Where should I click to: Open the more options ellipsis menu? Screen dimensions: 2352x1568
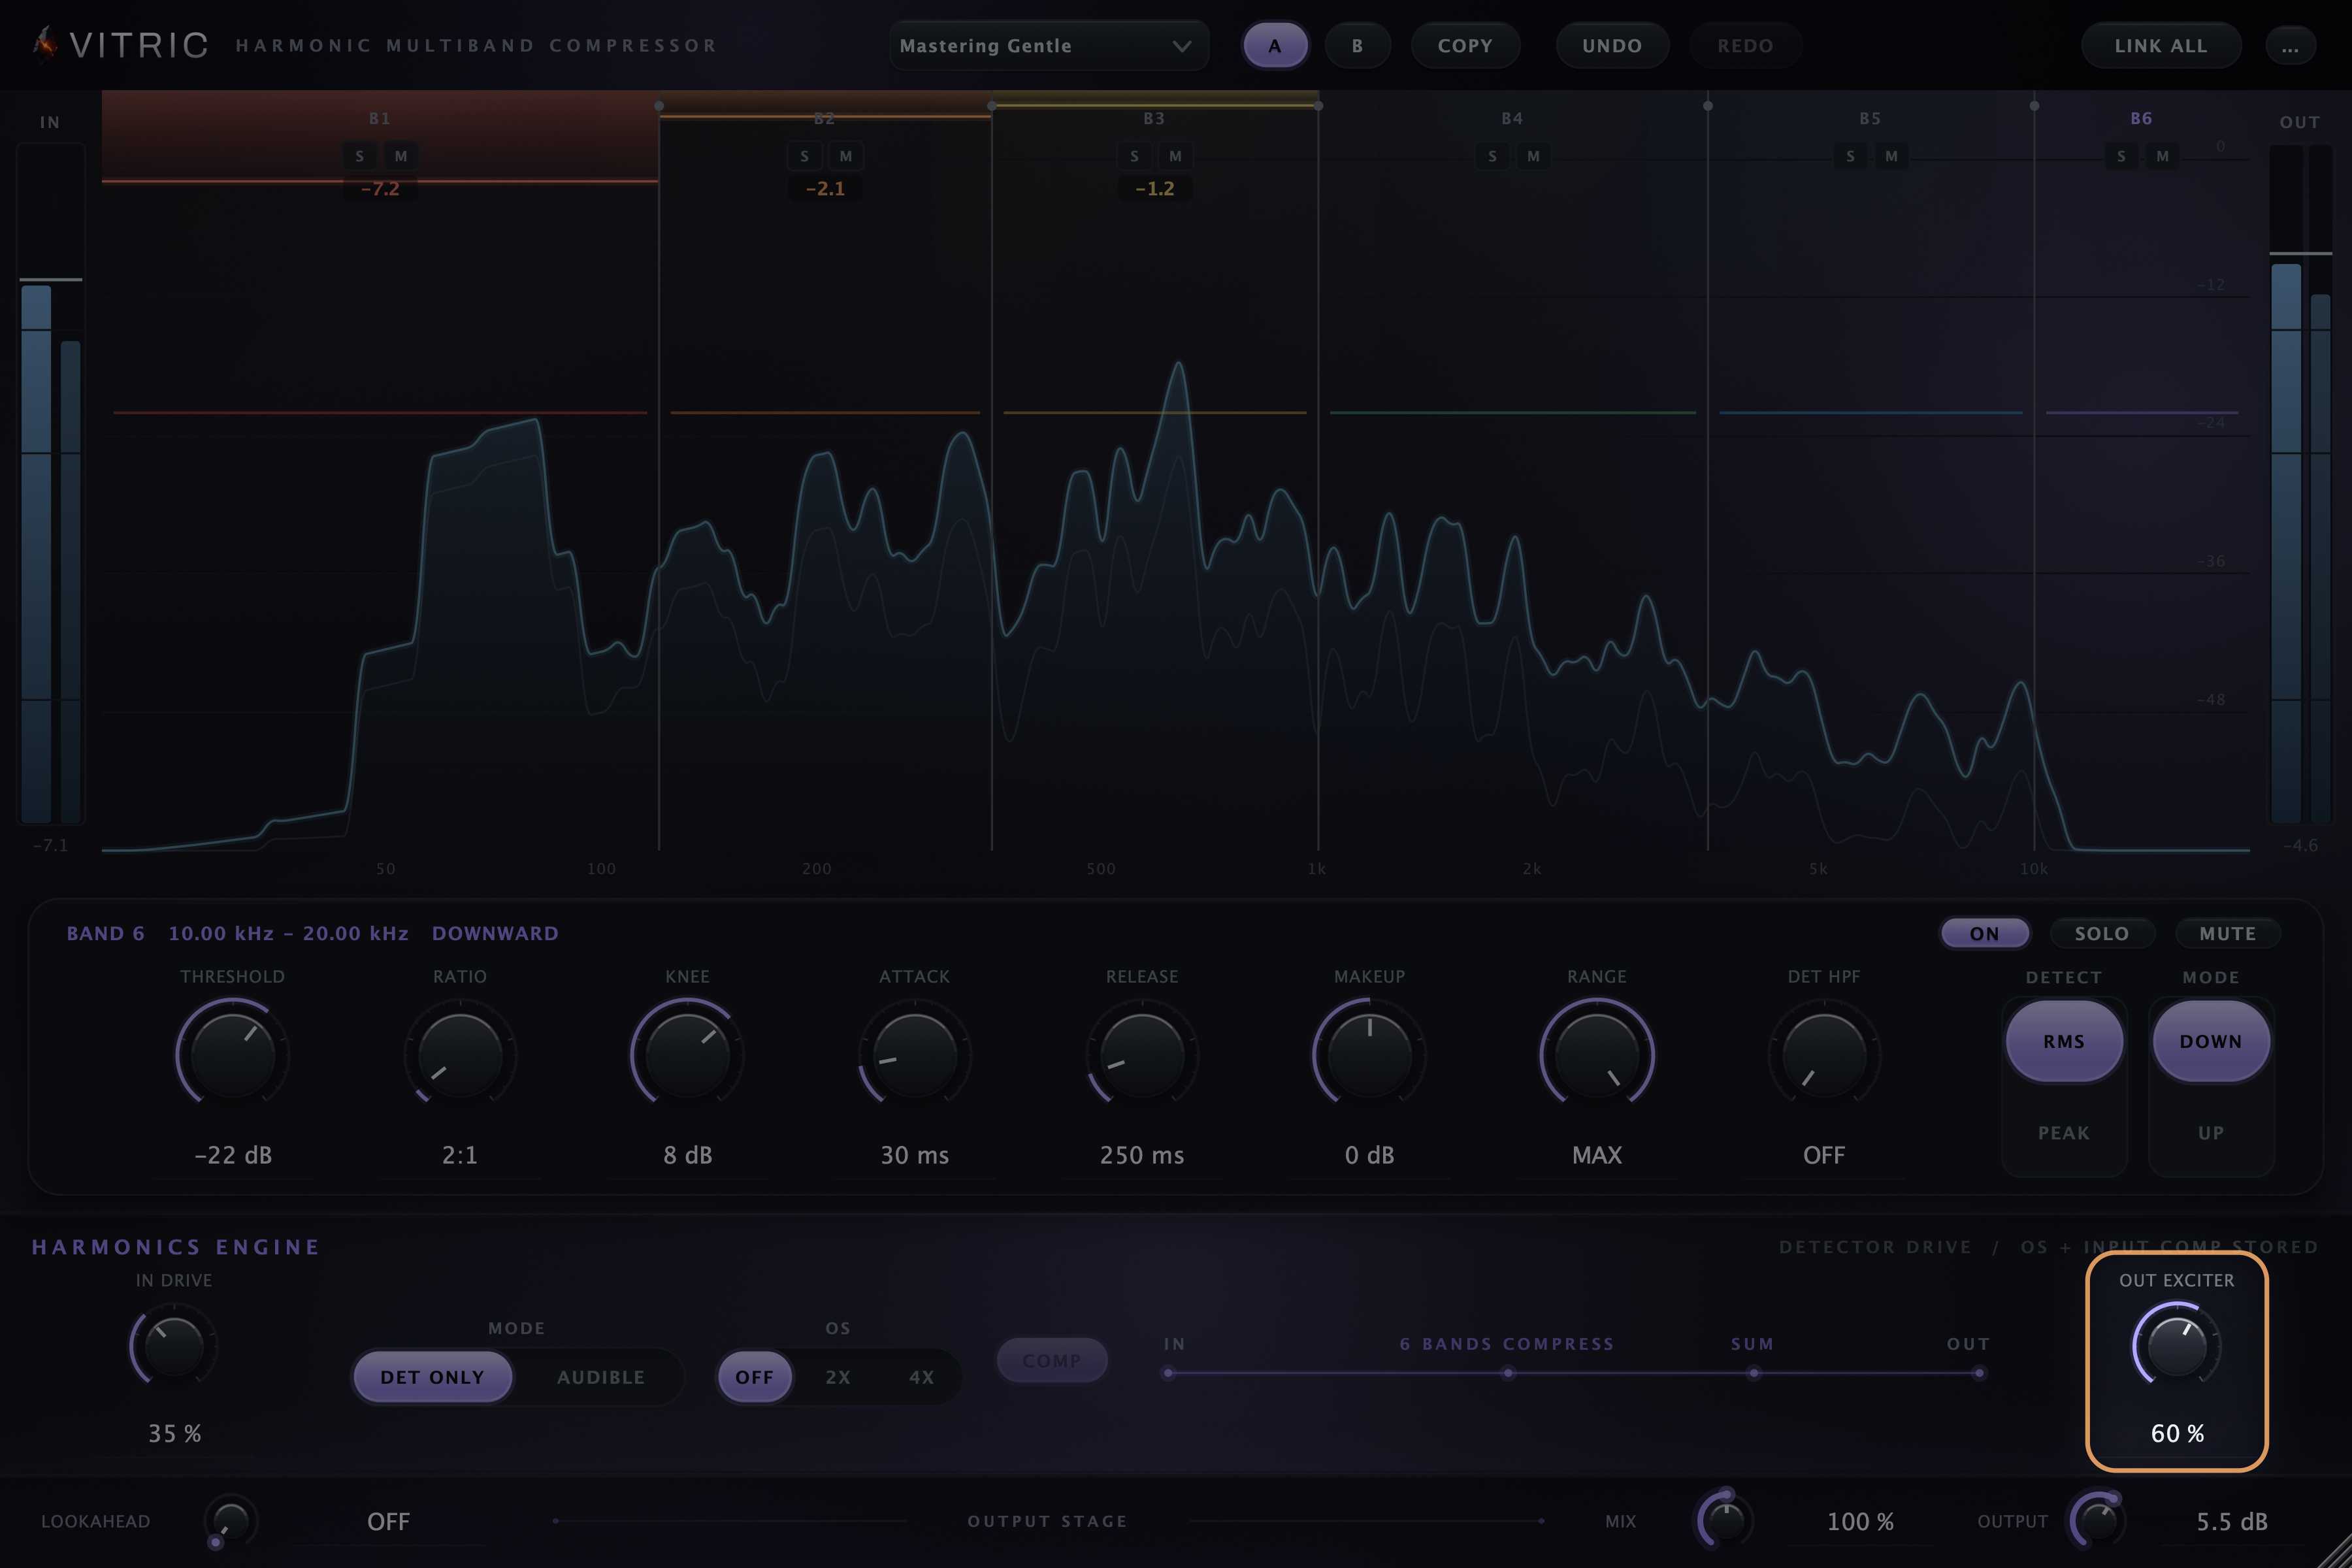pyautogui.click(x=2290, y=46)
